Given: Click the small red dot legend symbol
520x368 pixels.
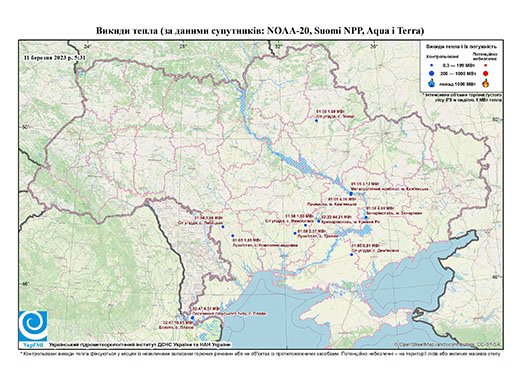Looking at the screenshot, I should click(486, 65).
